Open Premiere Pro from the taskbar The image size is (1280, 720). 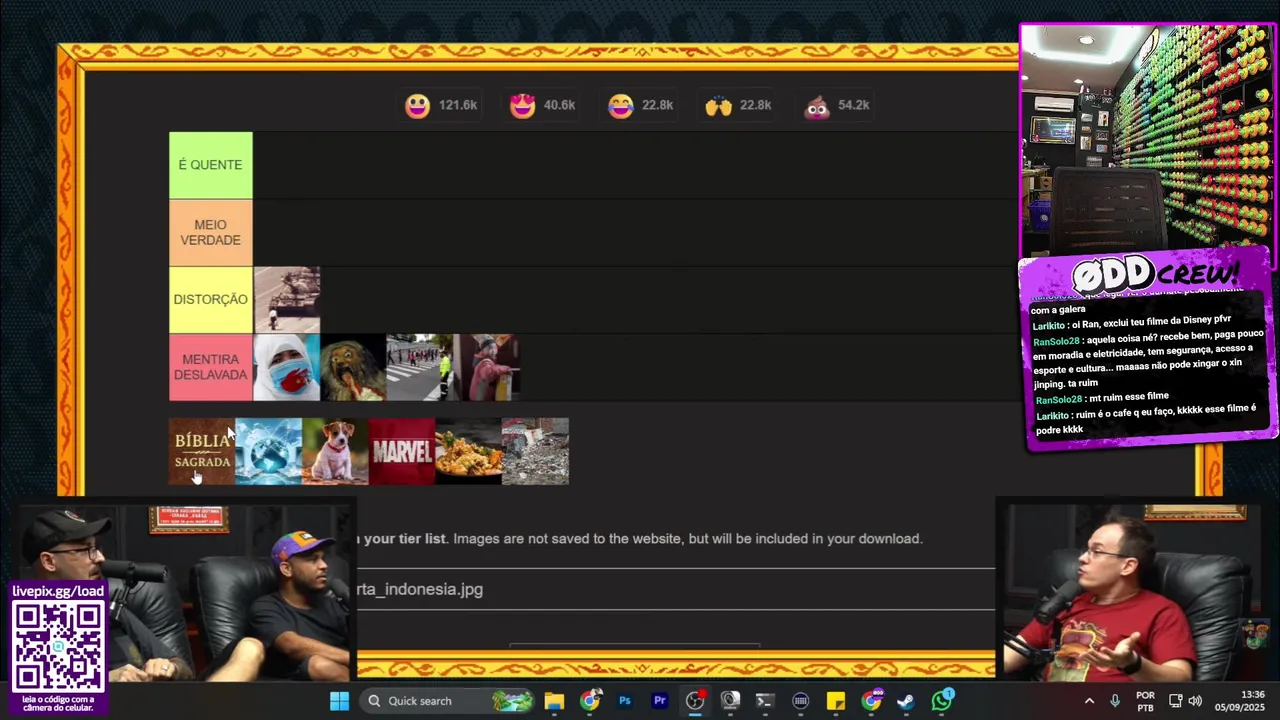point(660,701)
